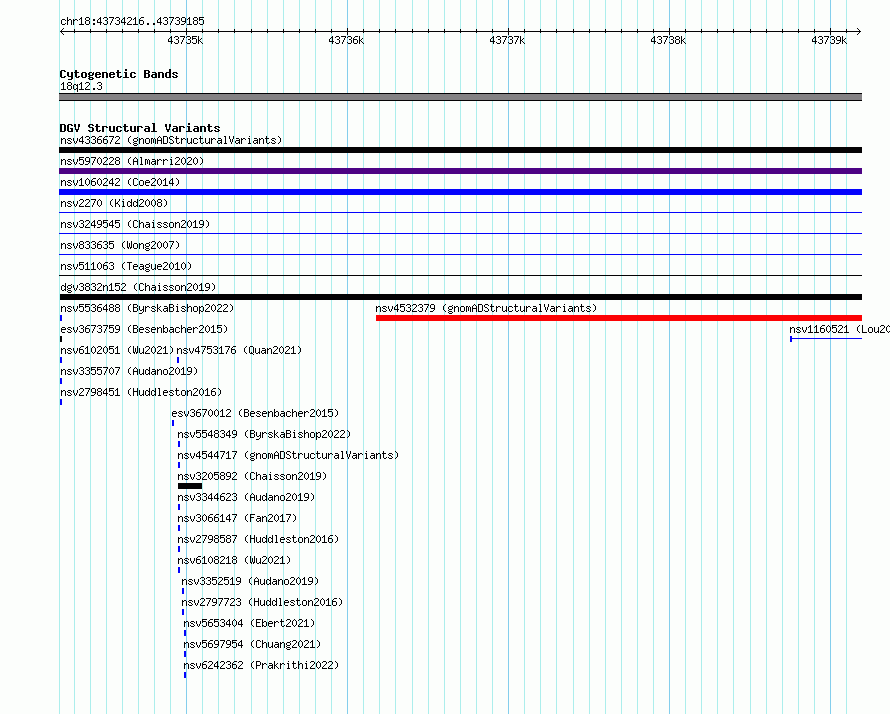
Task: Open nsv3352519 (Audano2019) label
Action: [250, 581]
